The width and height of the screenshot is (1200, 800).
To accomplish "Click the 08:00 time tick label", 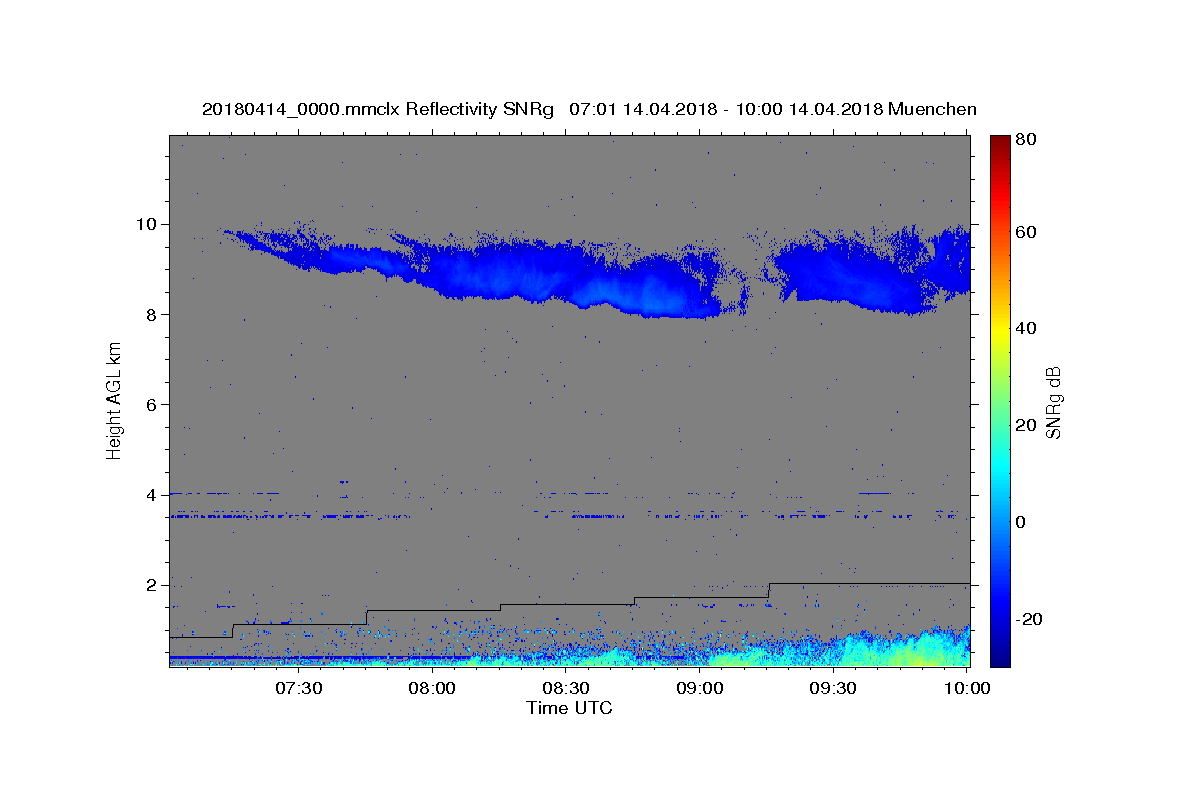I will coord(432,688).
